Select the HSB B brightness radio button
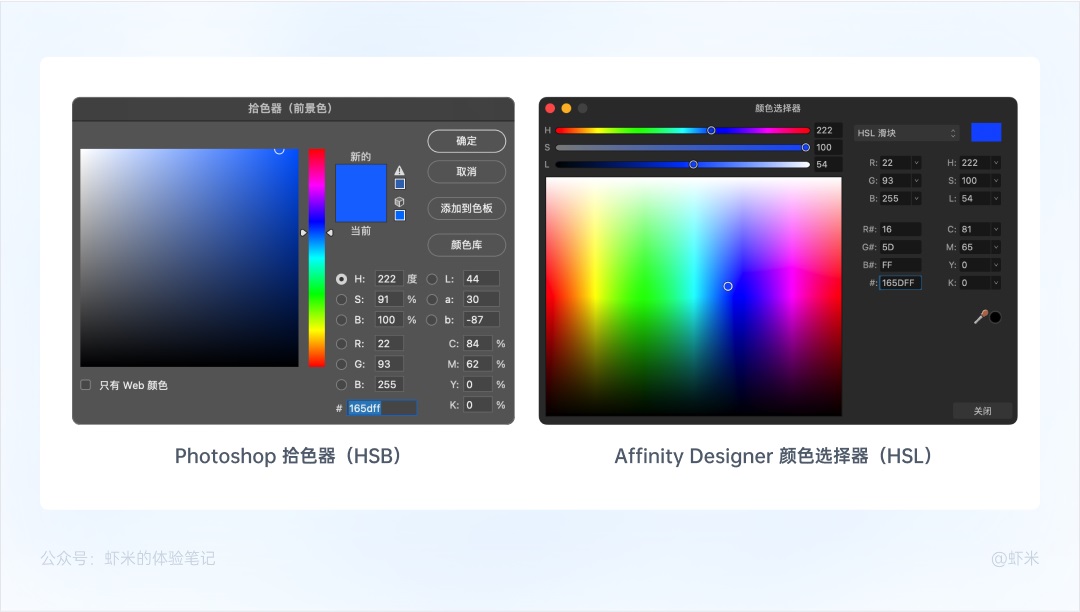This screenshot has width=1080, height=612. 342,320
